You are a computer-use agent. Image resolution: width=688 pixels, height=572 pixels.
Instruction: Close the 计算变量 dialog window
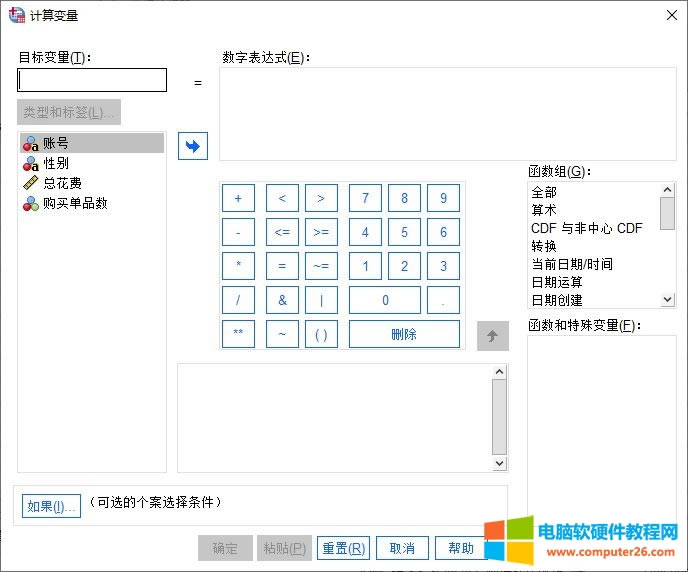pyautogui.click(x=671, y=15)
